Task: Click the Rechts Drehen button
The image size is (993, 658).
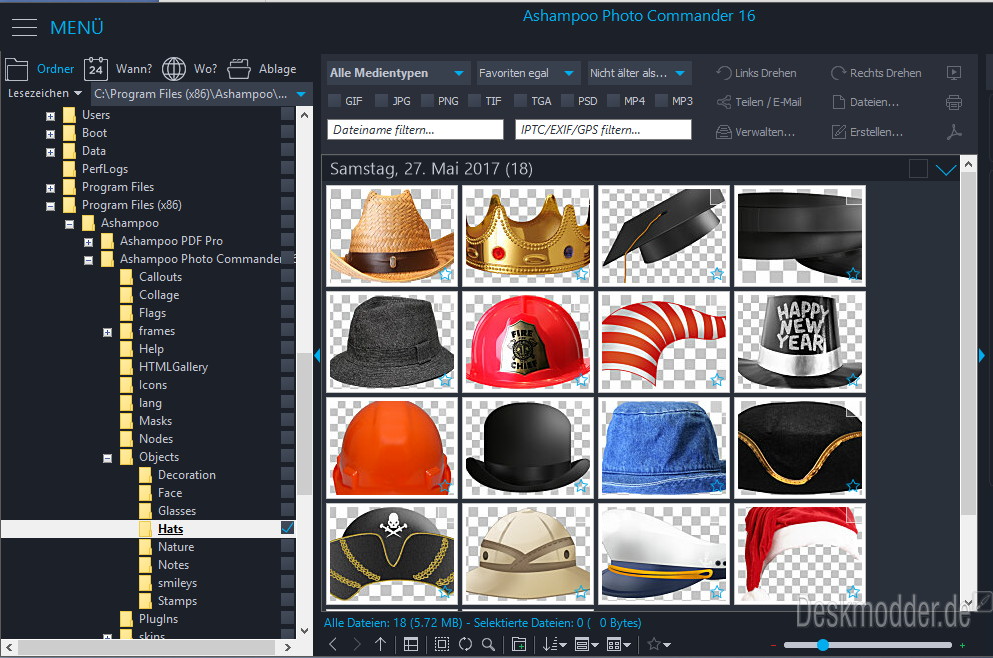Action: pos(876,73)
